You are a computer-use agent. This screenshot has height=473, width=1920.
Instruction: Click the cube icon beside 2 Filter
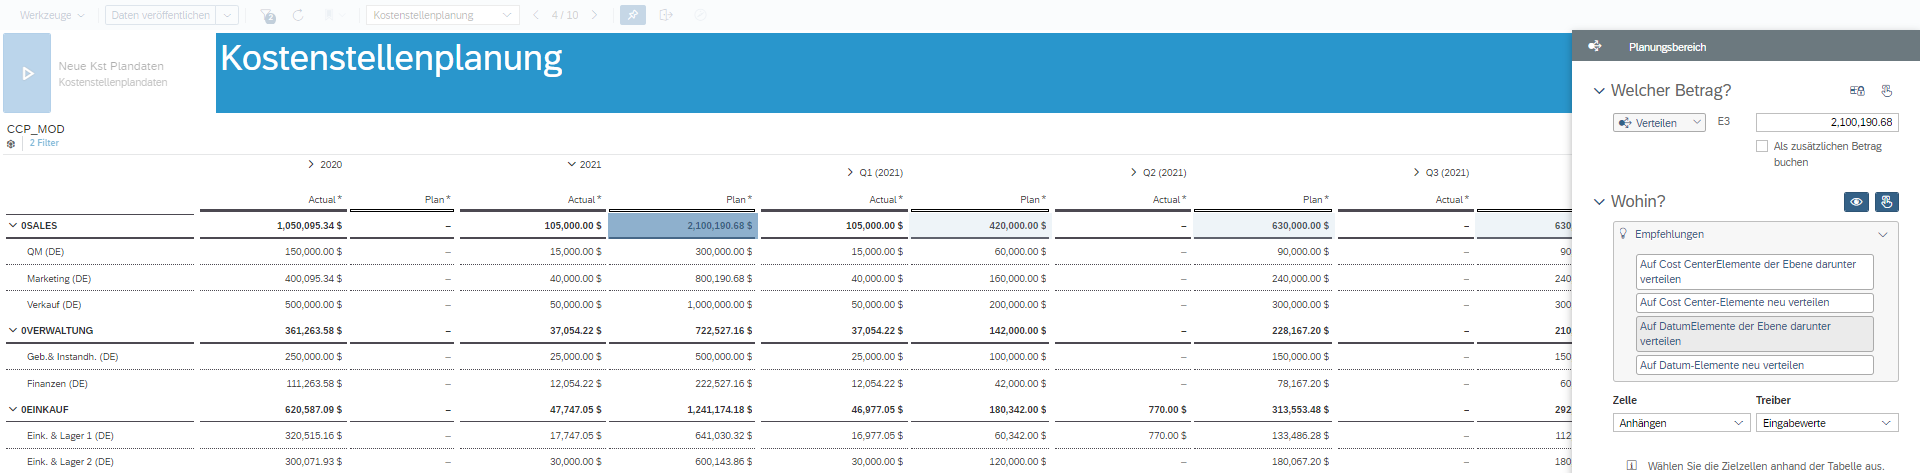(11, 144)
